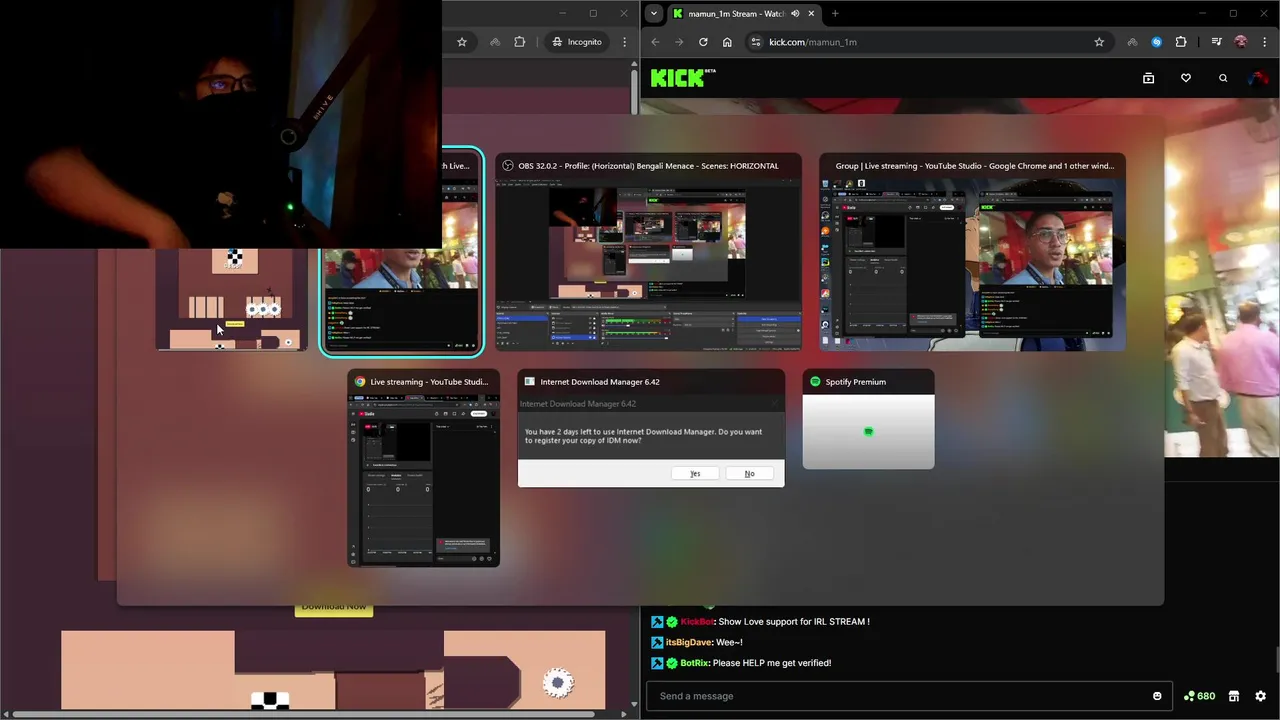Click the BotRix username in chat
This screenshot has width=1280, height=720.
pyautogui.click(x=695, y=663)
